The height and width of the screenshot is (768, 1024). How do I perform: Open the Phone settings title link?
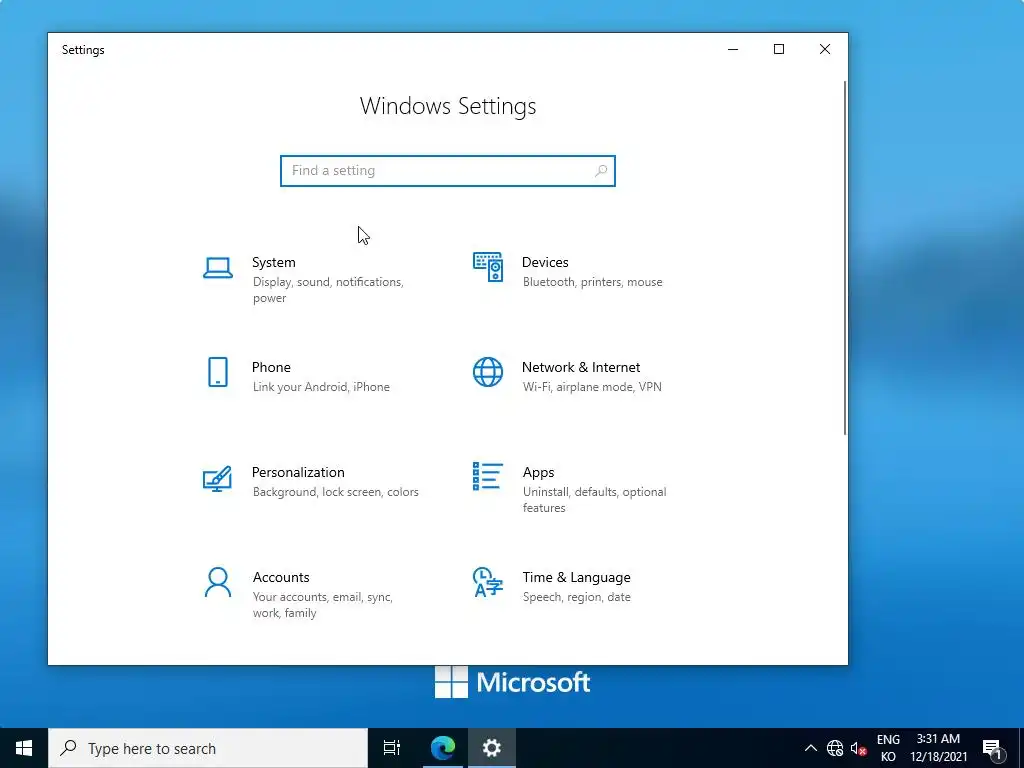[x=271, y=368]
